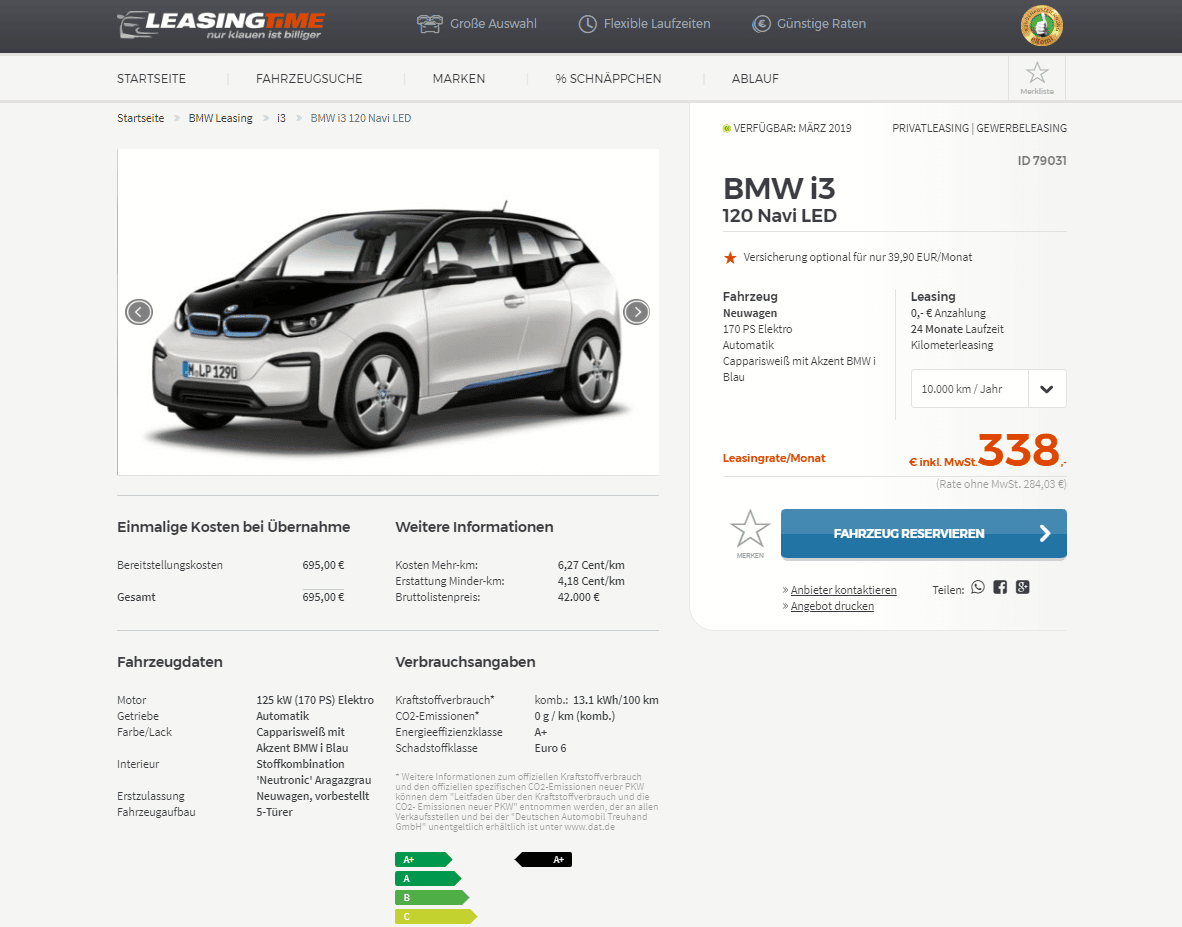Click the gold eKomi seal badge
The width and height of the screenshot is (1182, 927).
tap(1041, 26)
